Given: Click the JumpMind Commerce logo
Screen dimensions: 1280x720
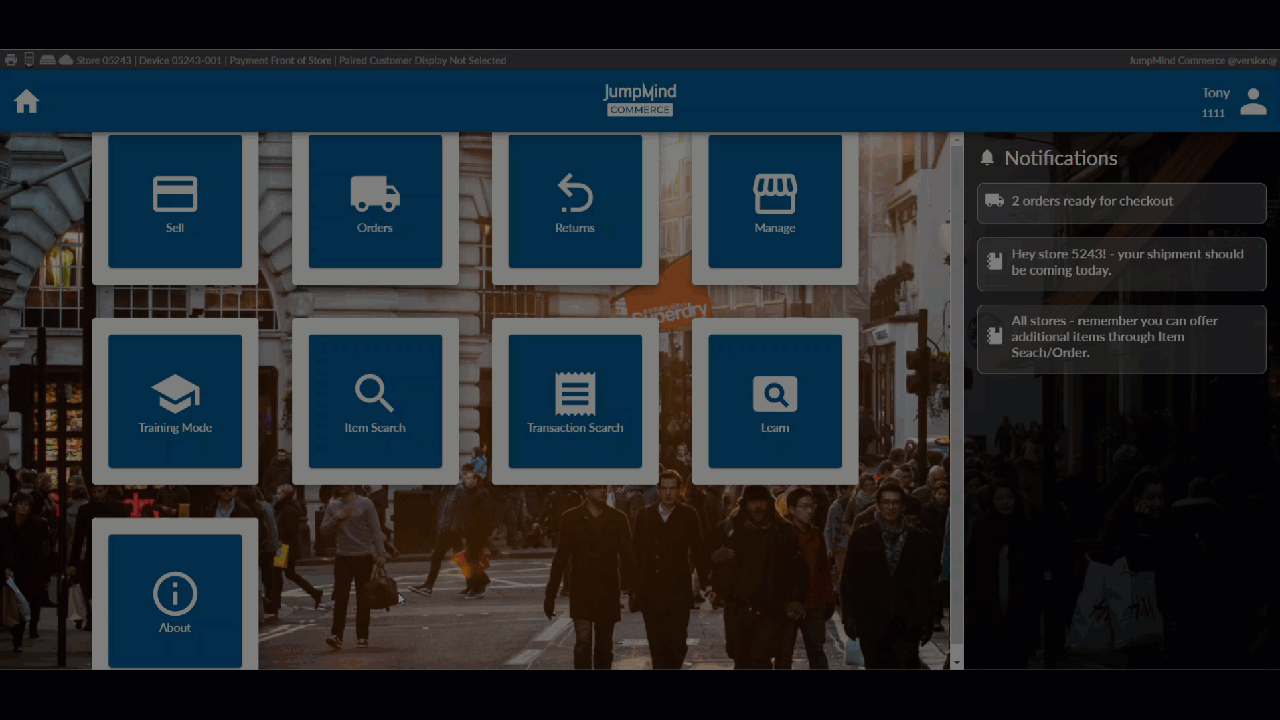Looking at the screenshot, I should coord(640,100).
